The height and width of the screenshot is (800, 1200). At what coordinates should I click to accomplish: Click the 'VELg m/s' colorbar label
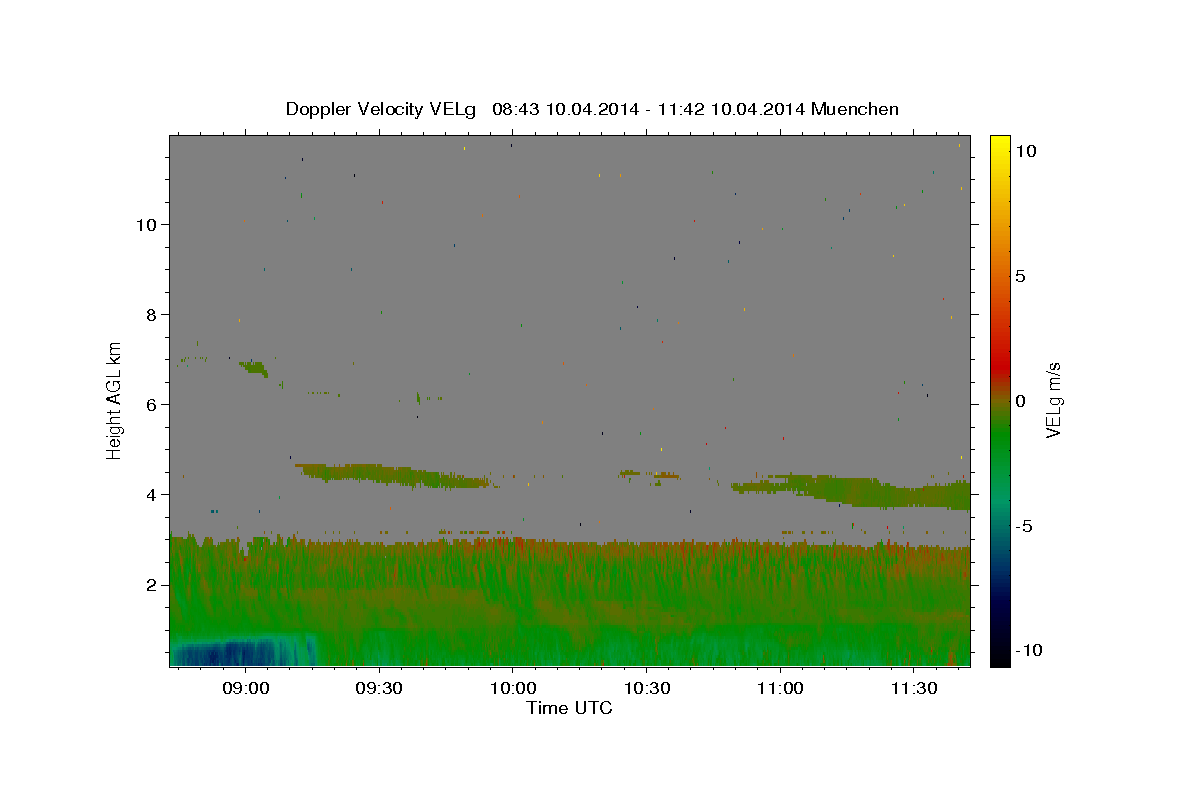[1053, 401]
